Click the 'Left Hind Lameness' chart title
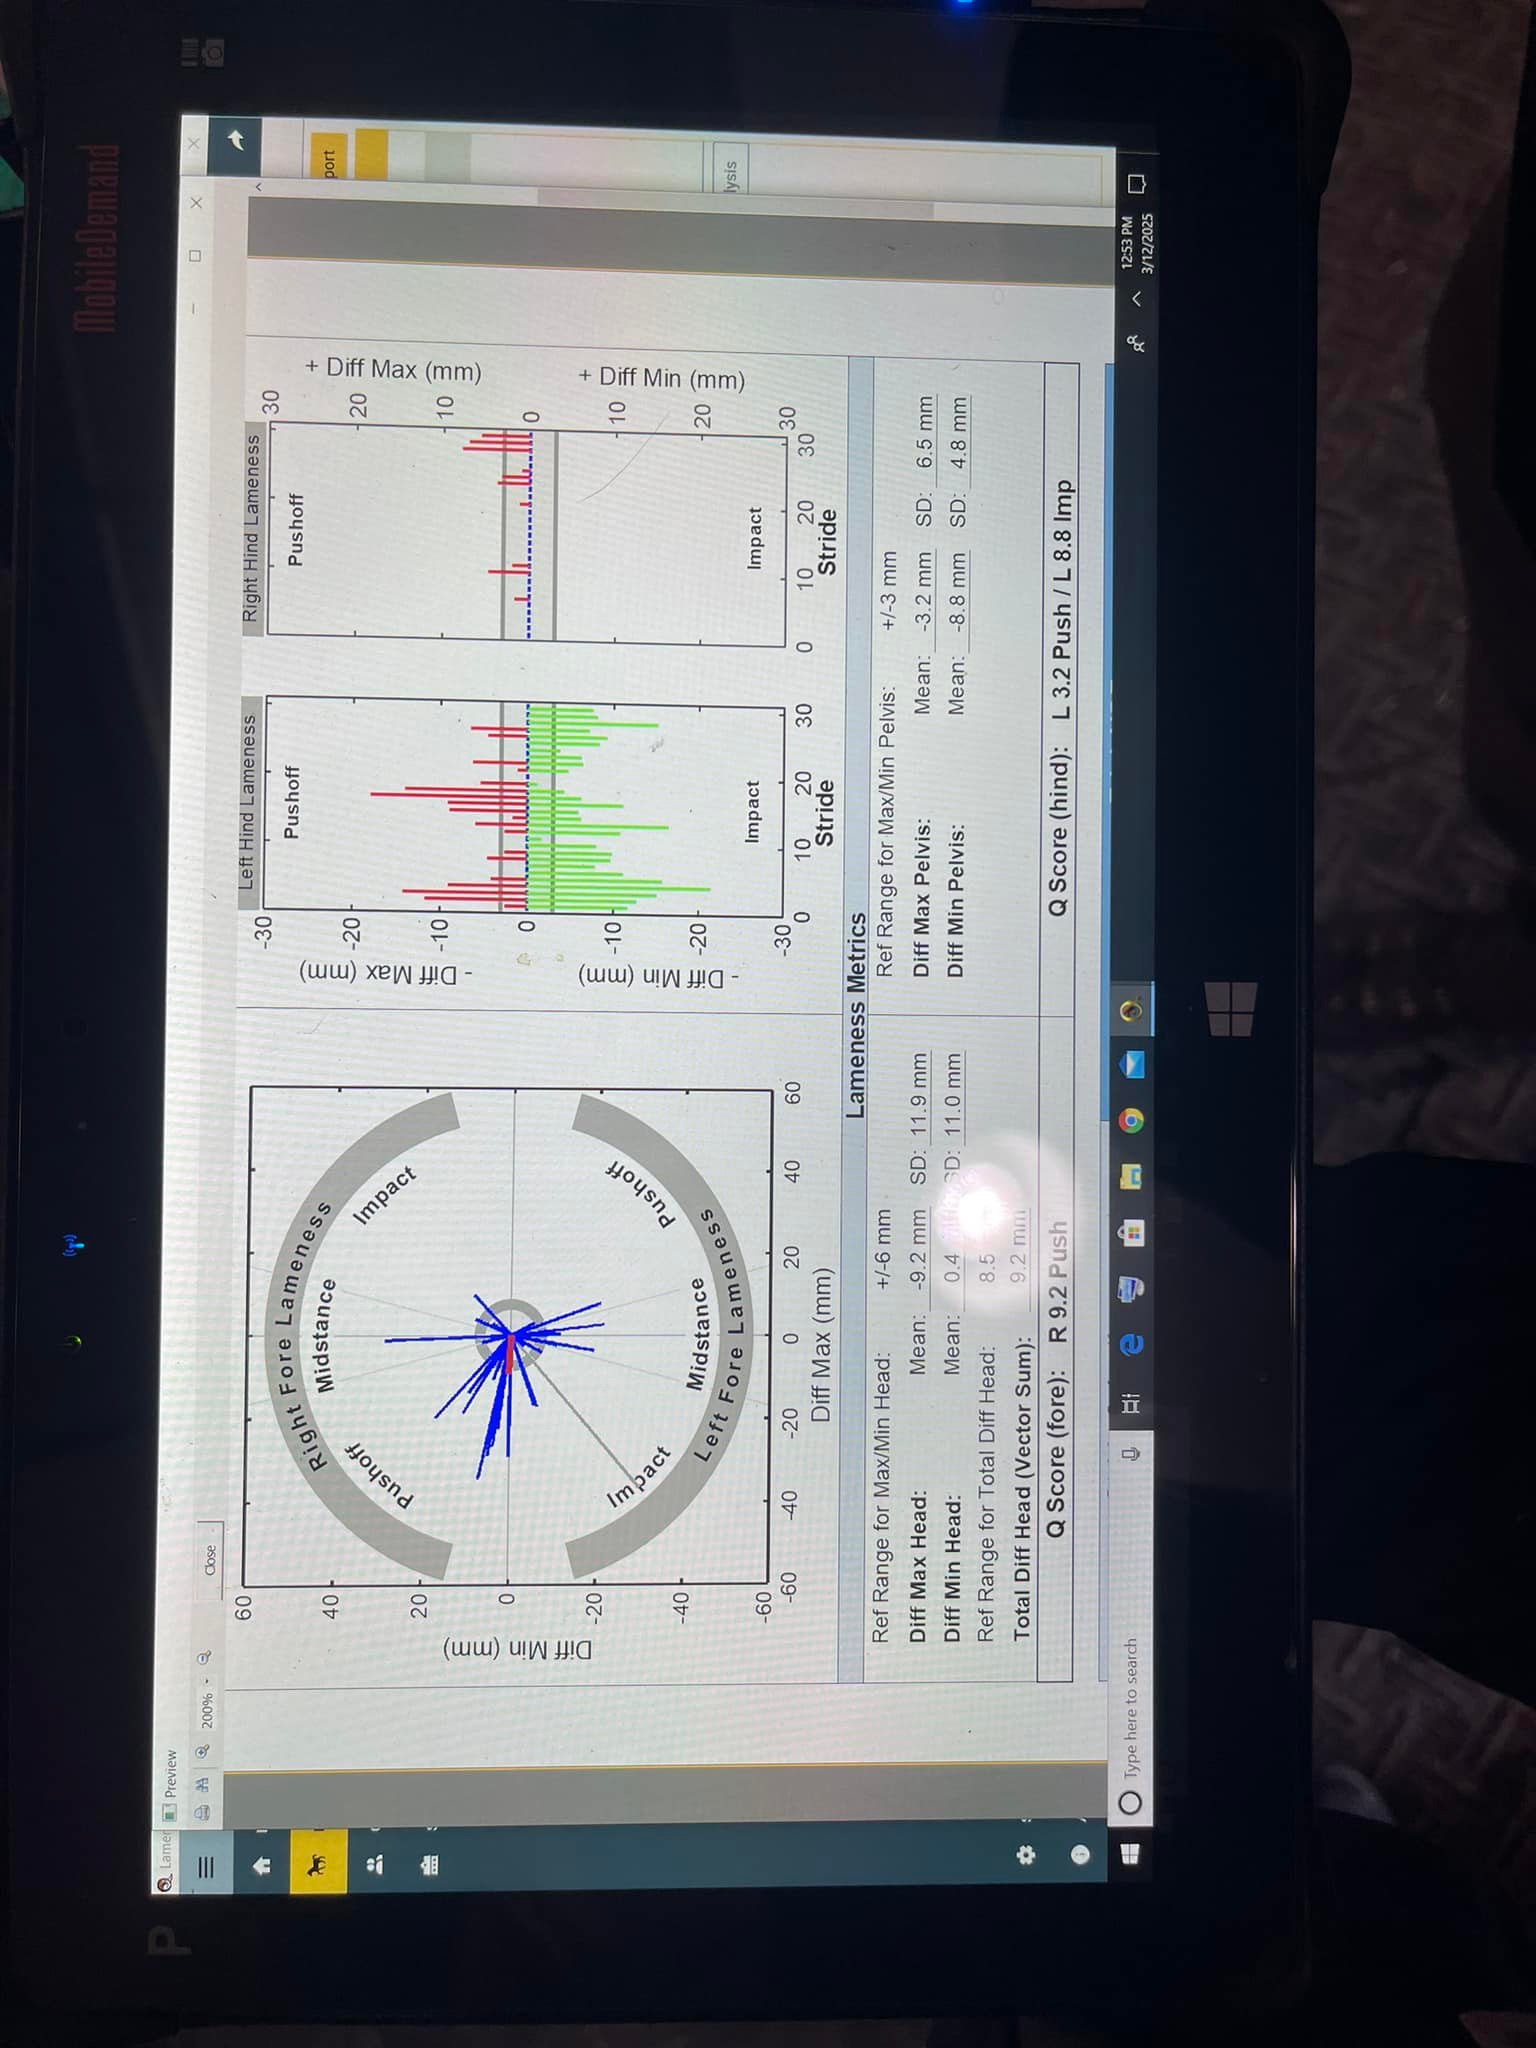 pos(248,803)
